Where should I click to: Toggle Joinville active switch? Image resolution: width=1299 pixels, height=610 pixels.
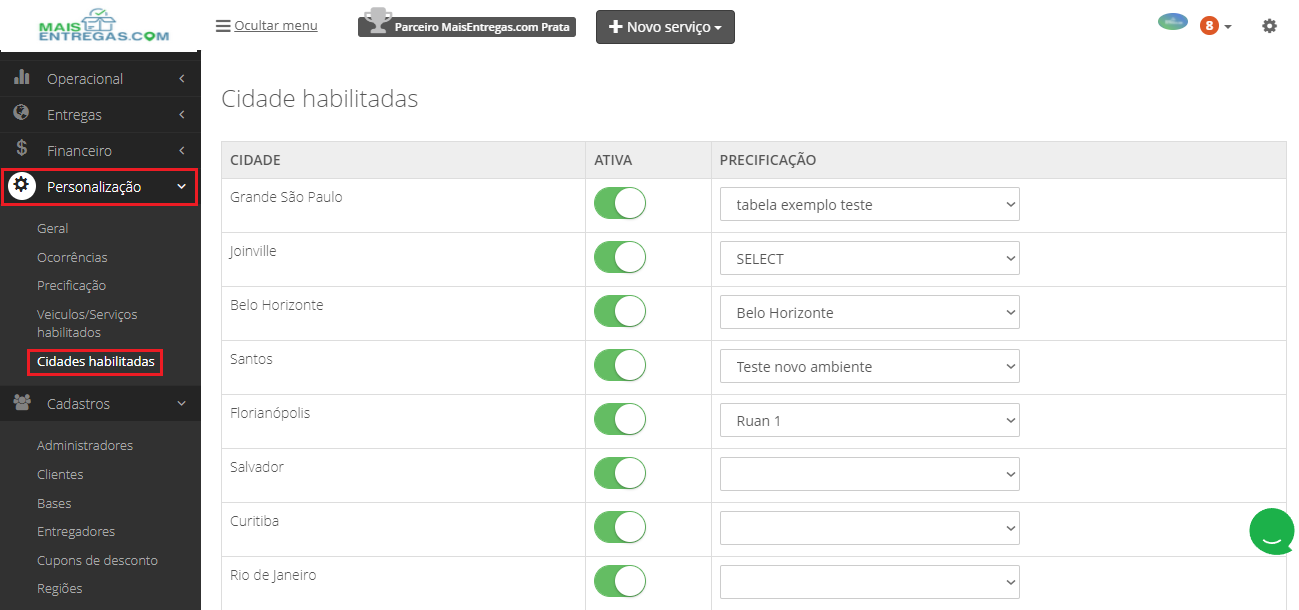(620, 258)
